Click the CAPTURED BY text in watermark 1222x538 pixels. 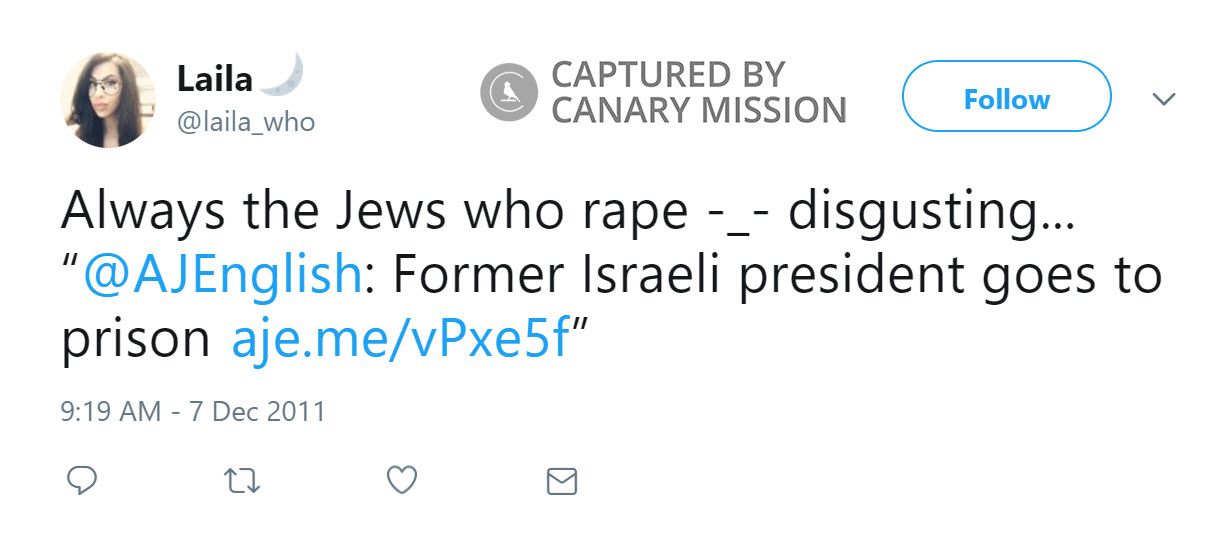(x=668, y=74)
